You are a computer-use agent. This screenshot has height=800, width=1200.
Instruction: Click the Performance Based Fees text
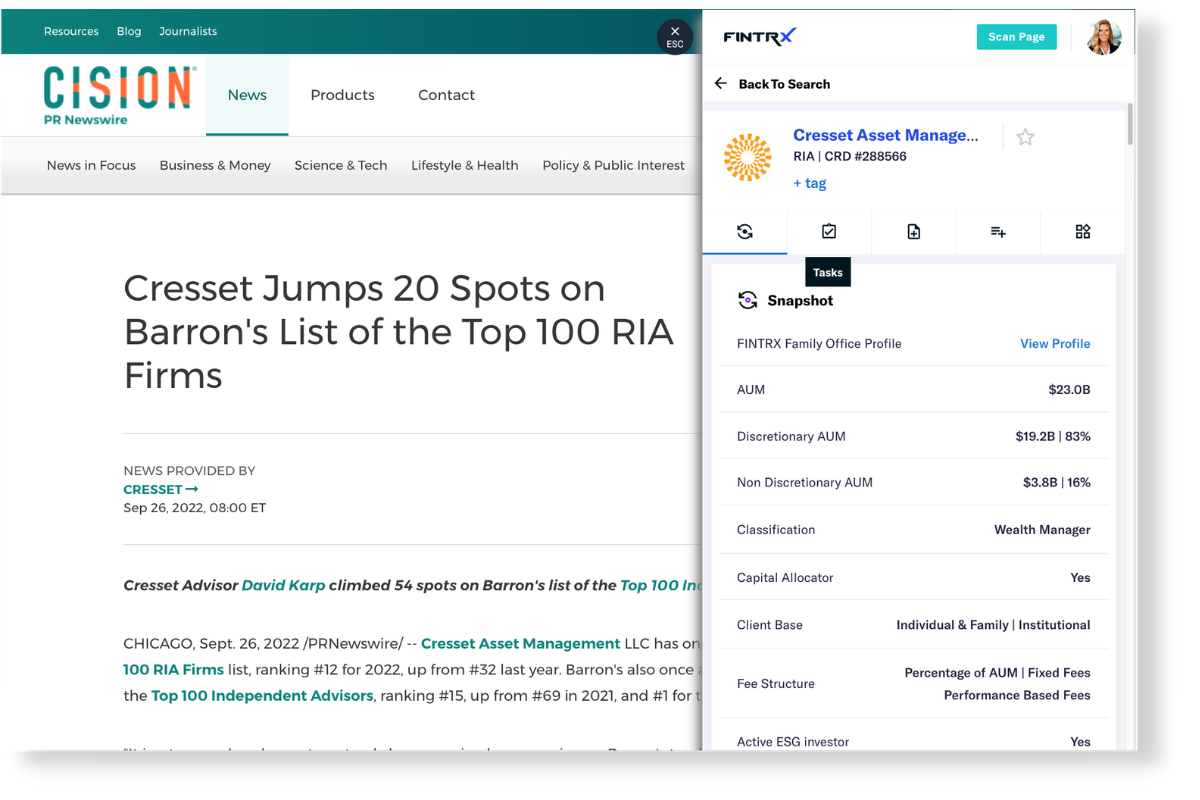coord(1017,695)
